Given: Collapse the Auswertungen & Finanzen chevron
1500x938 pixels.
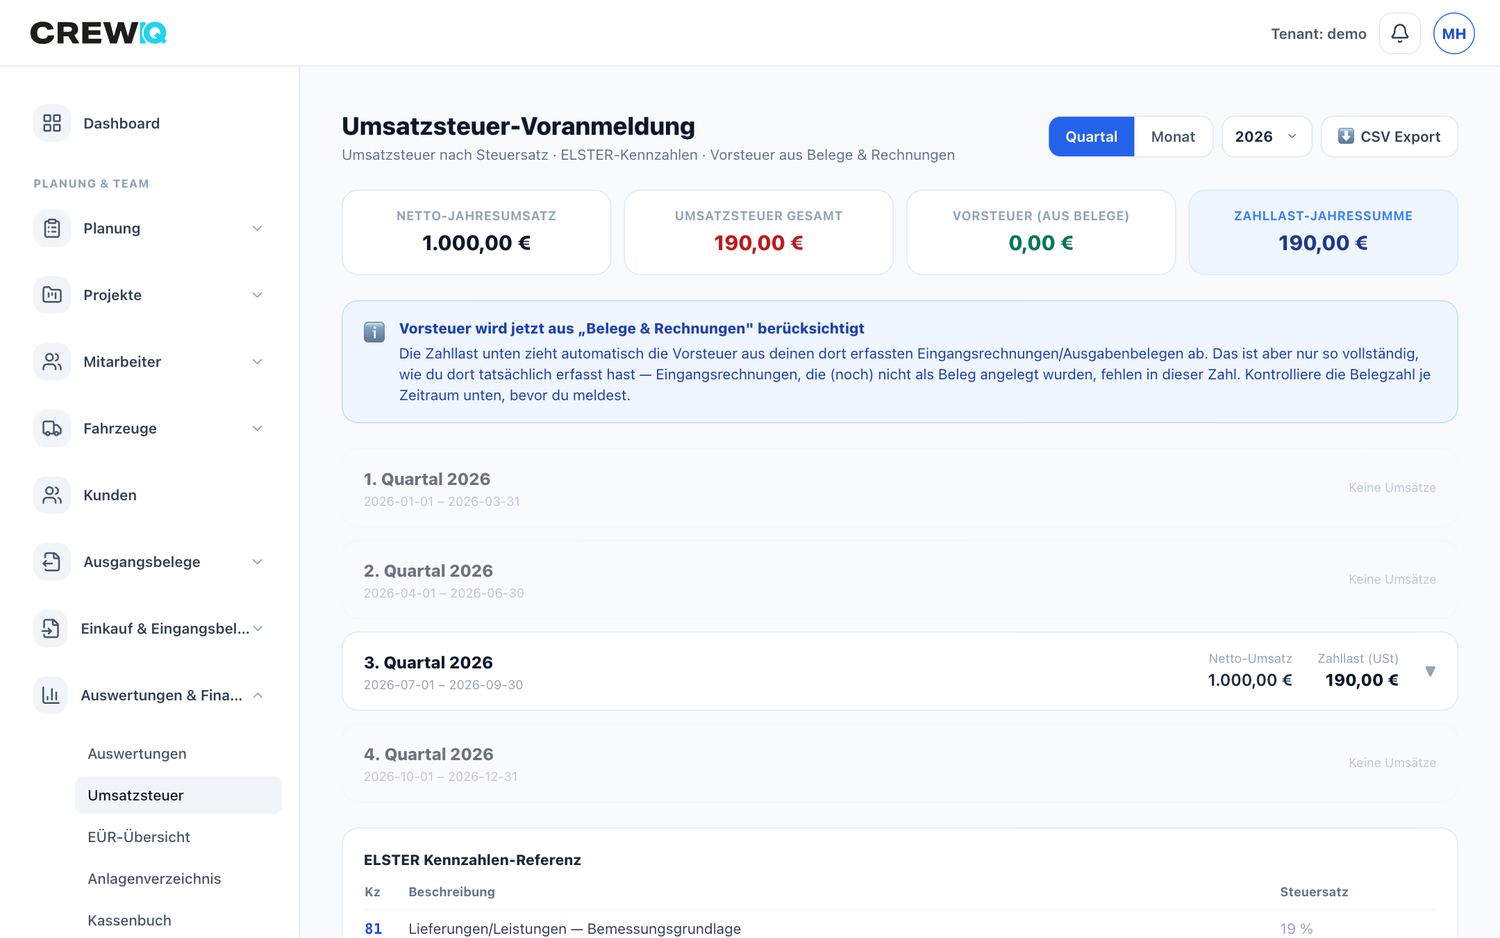Looking at the screenshot, I should (x=258, y=695).
